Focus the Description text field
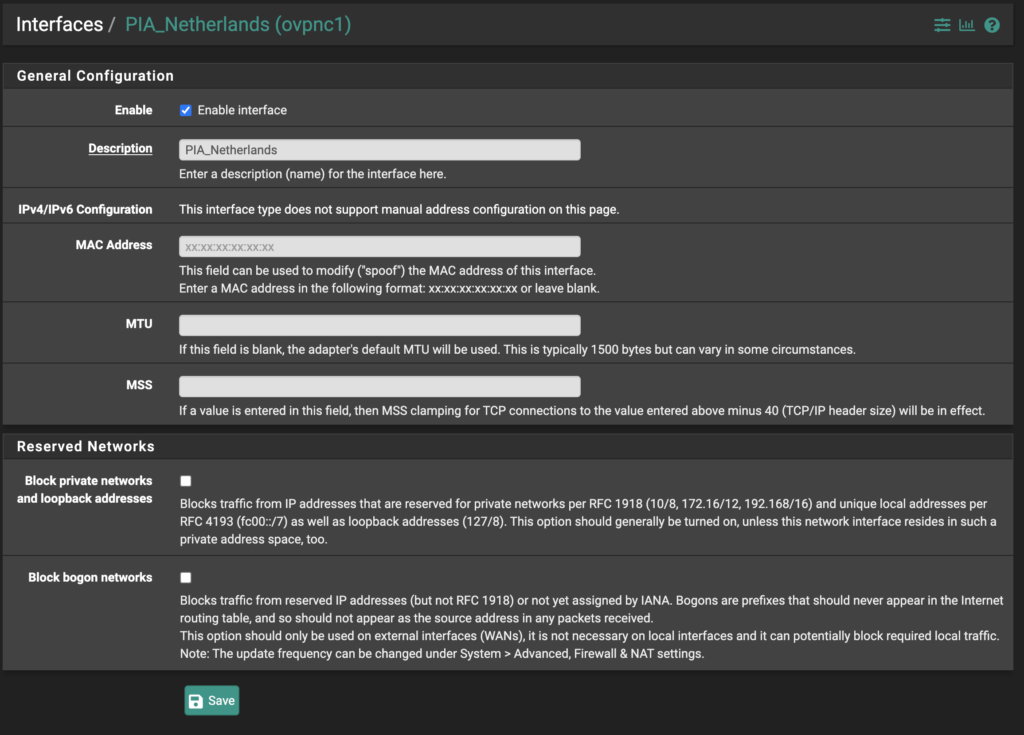Screen dimensions: 1024x735 click(x=379, y=150)
